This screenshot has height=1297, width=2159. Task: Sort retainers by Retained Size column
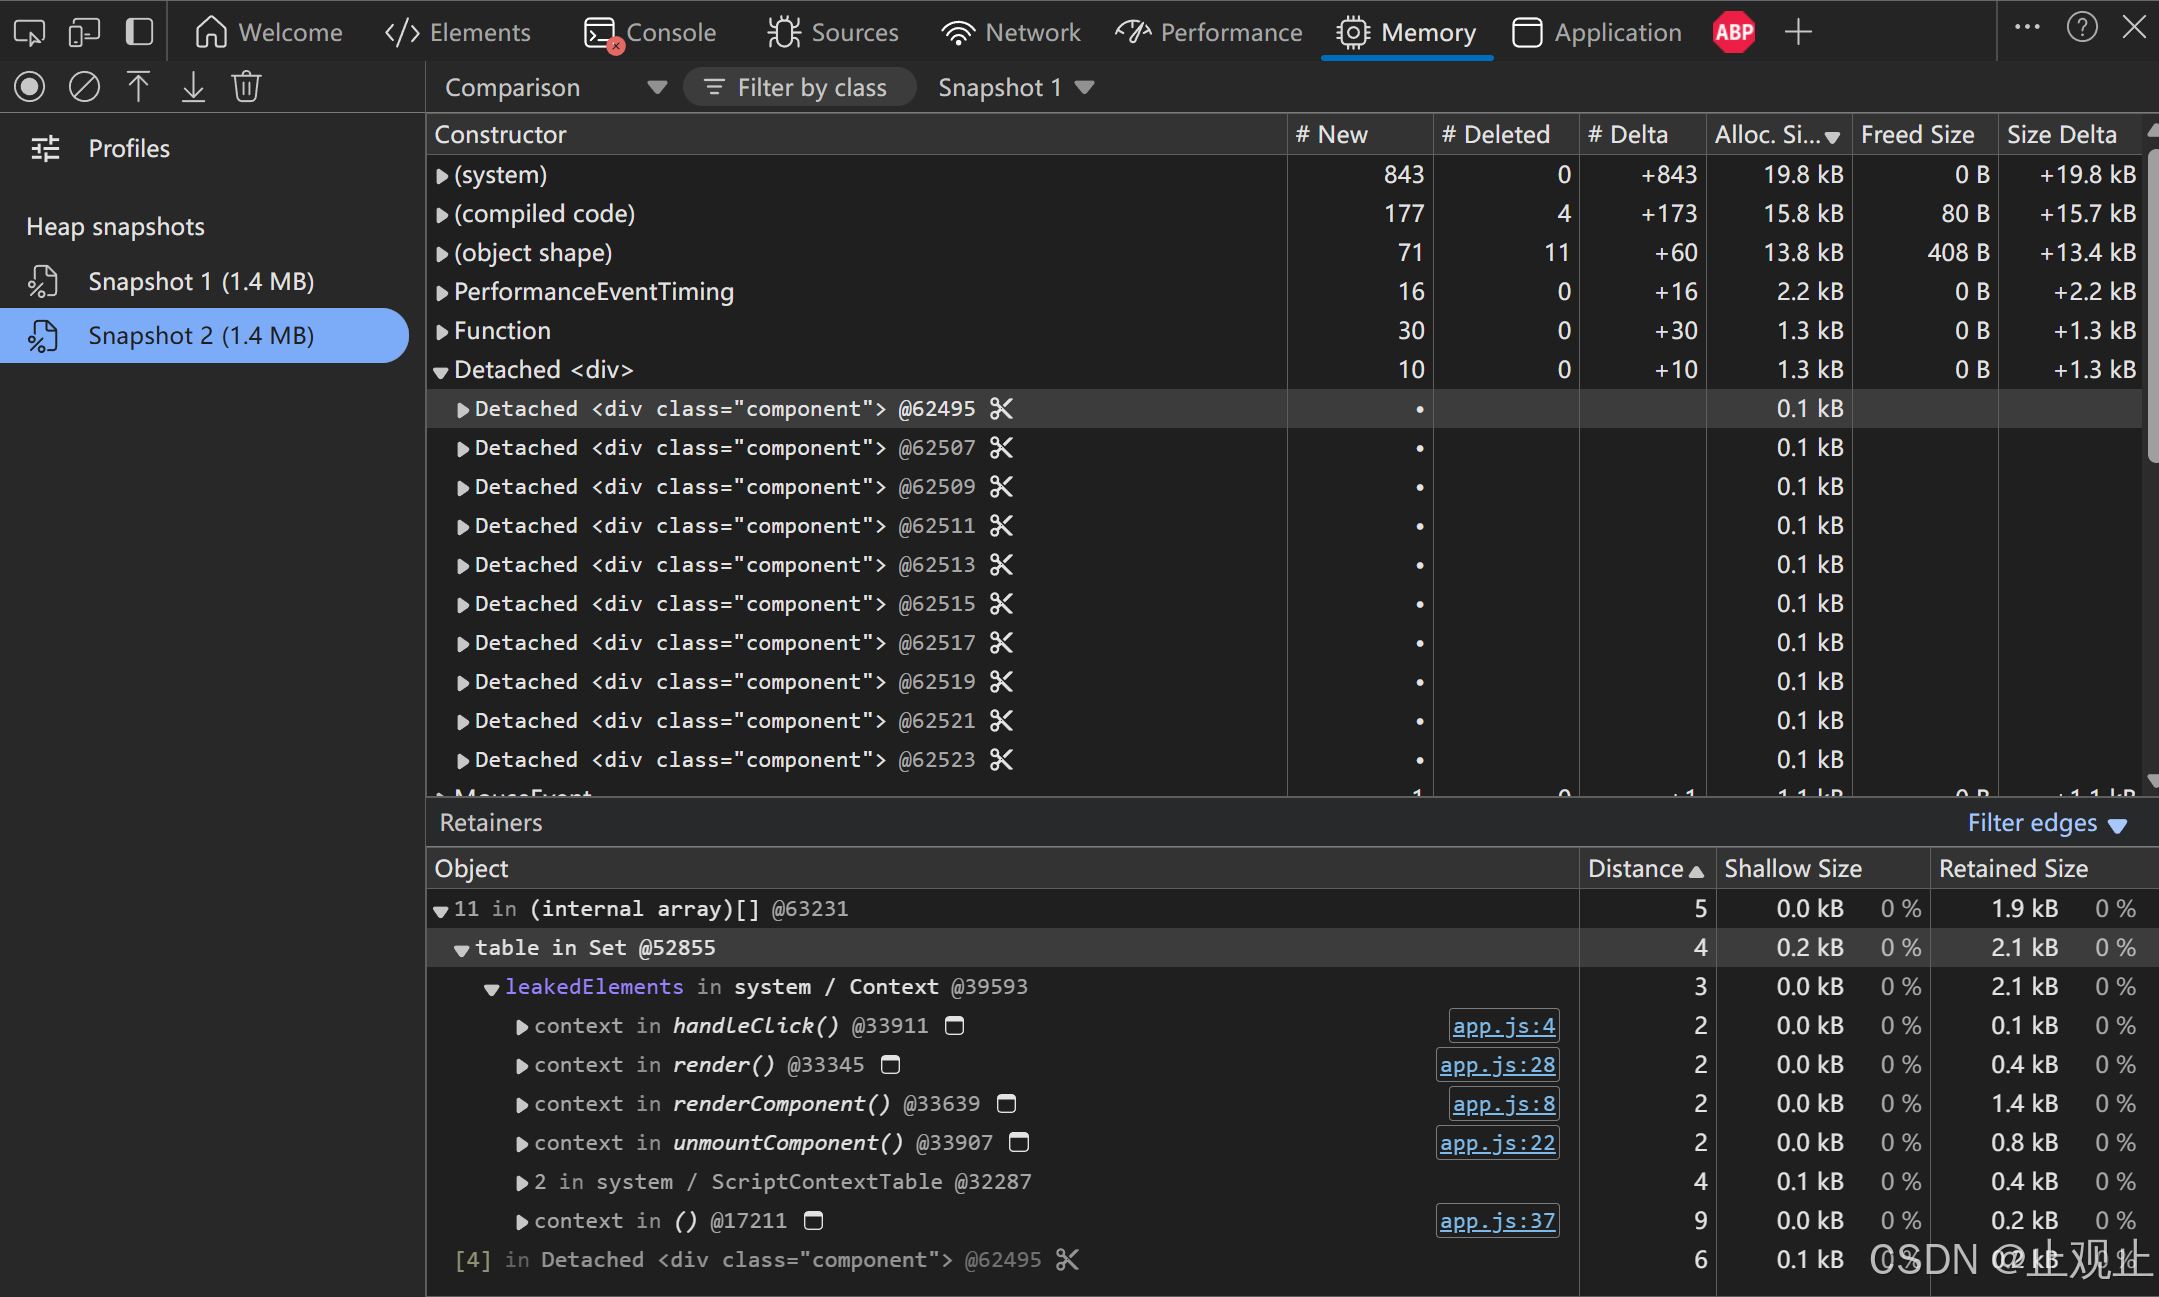[2044, 869]
